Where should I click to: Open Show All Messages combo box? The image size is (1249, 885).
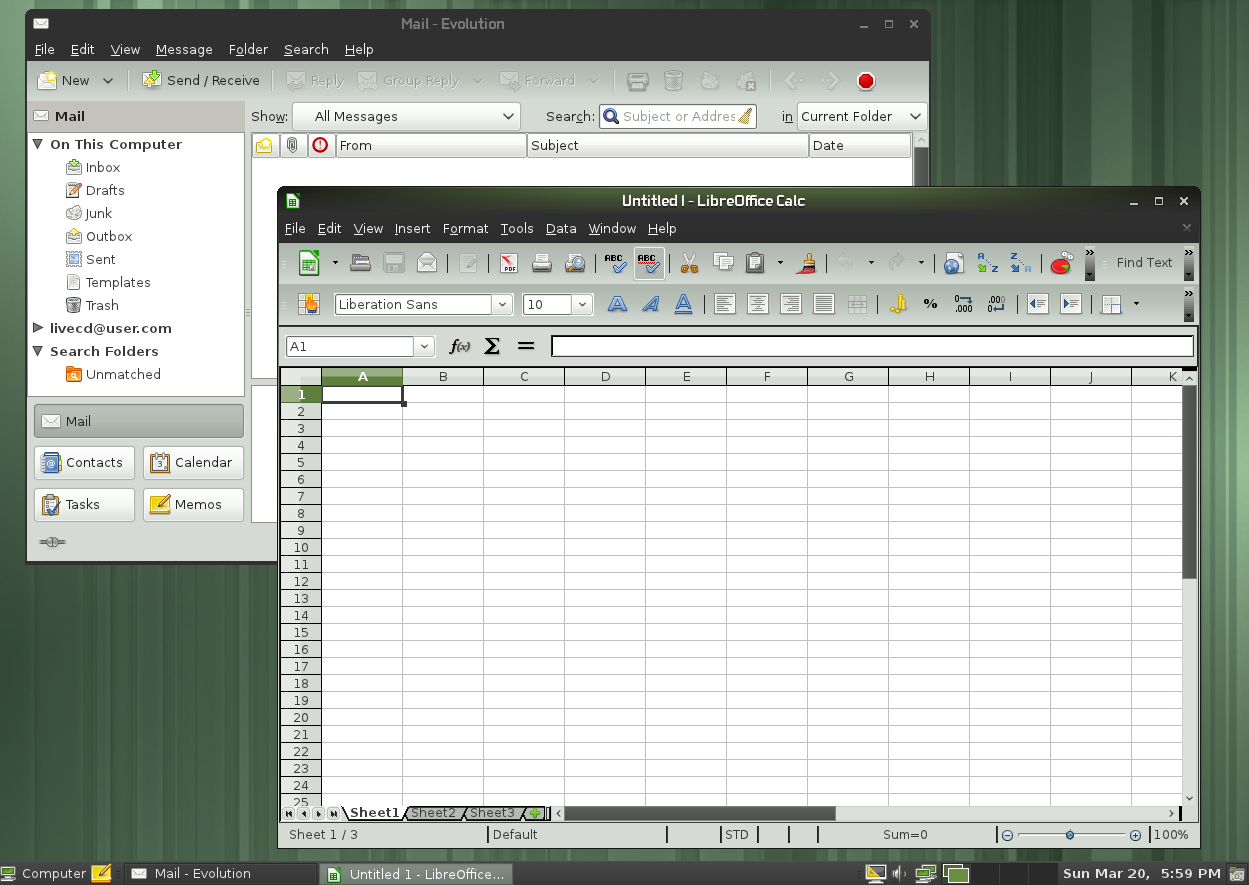pyautogui.click(x=406, y=116)
